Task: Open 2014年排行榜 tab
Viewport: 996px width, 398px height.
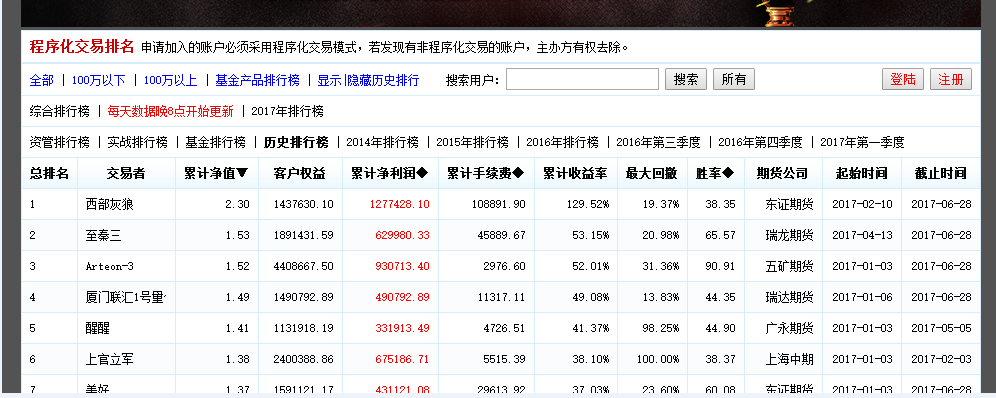Action: [382, 142]
